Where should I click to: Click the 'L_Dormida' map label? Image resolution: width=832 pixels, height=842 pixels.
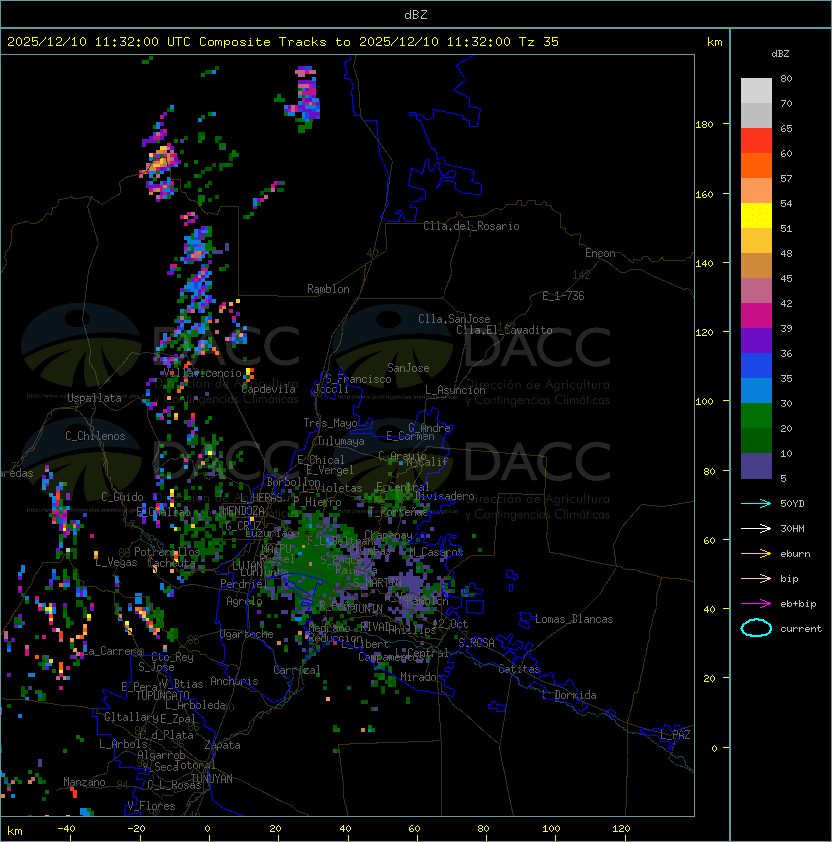(569, 695)
